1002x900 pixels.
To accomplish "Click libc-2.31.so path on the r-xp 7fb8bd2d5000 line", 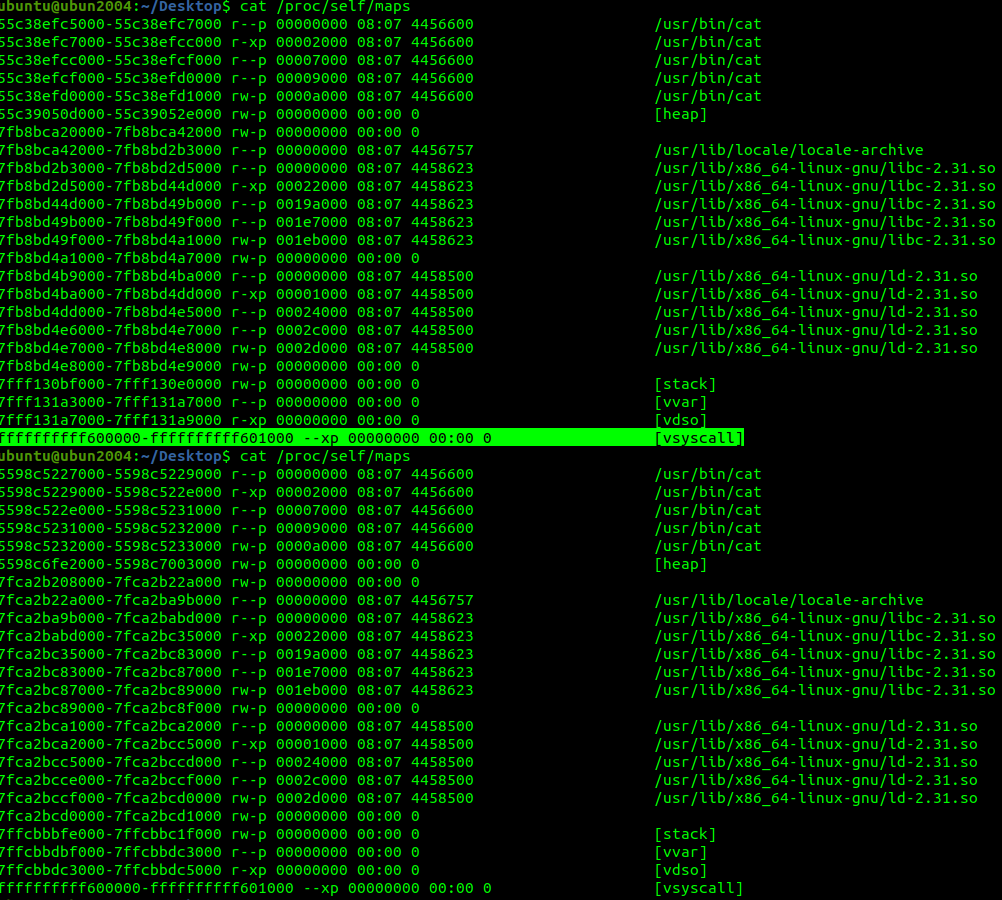I will 825,186.
